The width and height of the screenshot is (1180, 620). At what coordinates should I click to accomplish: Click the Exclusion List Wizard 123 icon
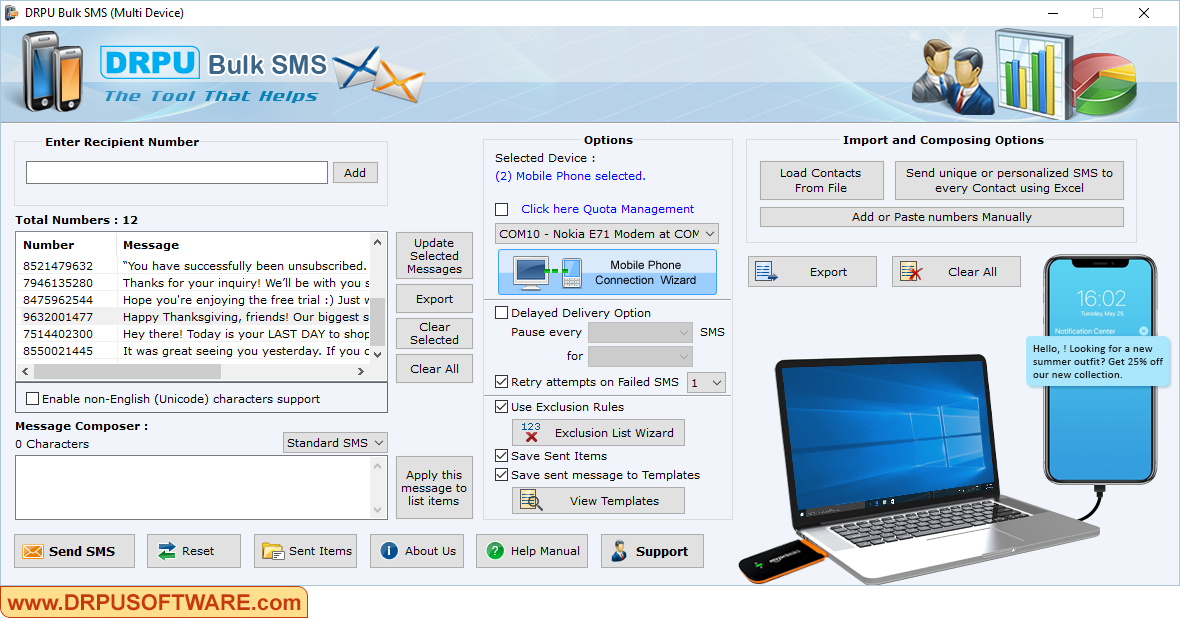point(531,432)
